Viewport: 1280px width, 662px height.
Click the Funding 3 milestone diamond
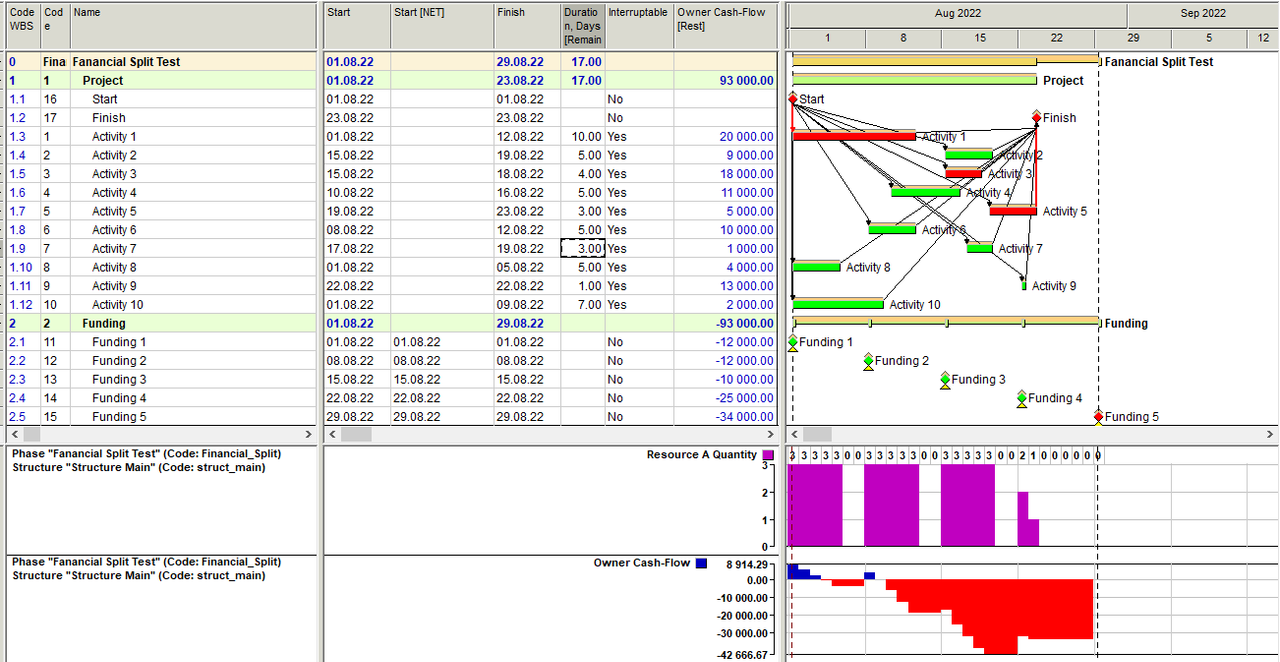945,379
